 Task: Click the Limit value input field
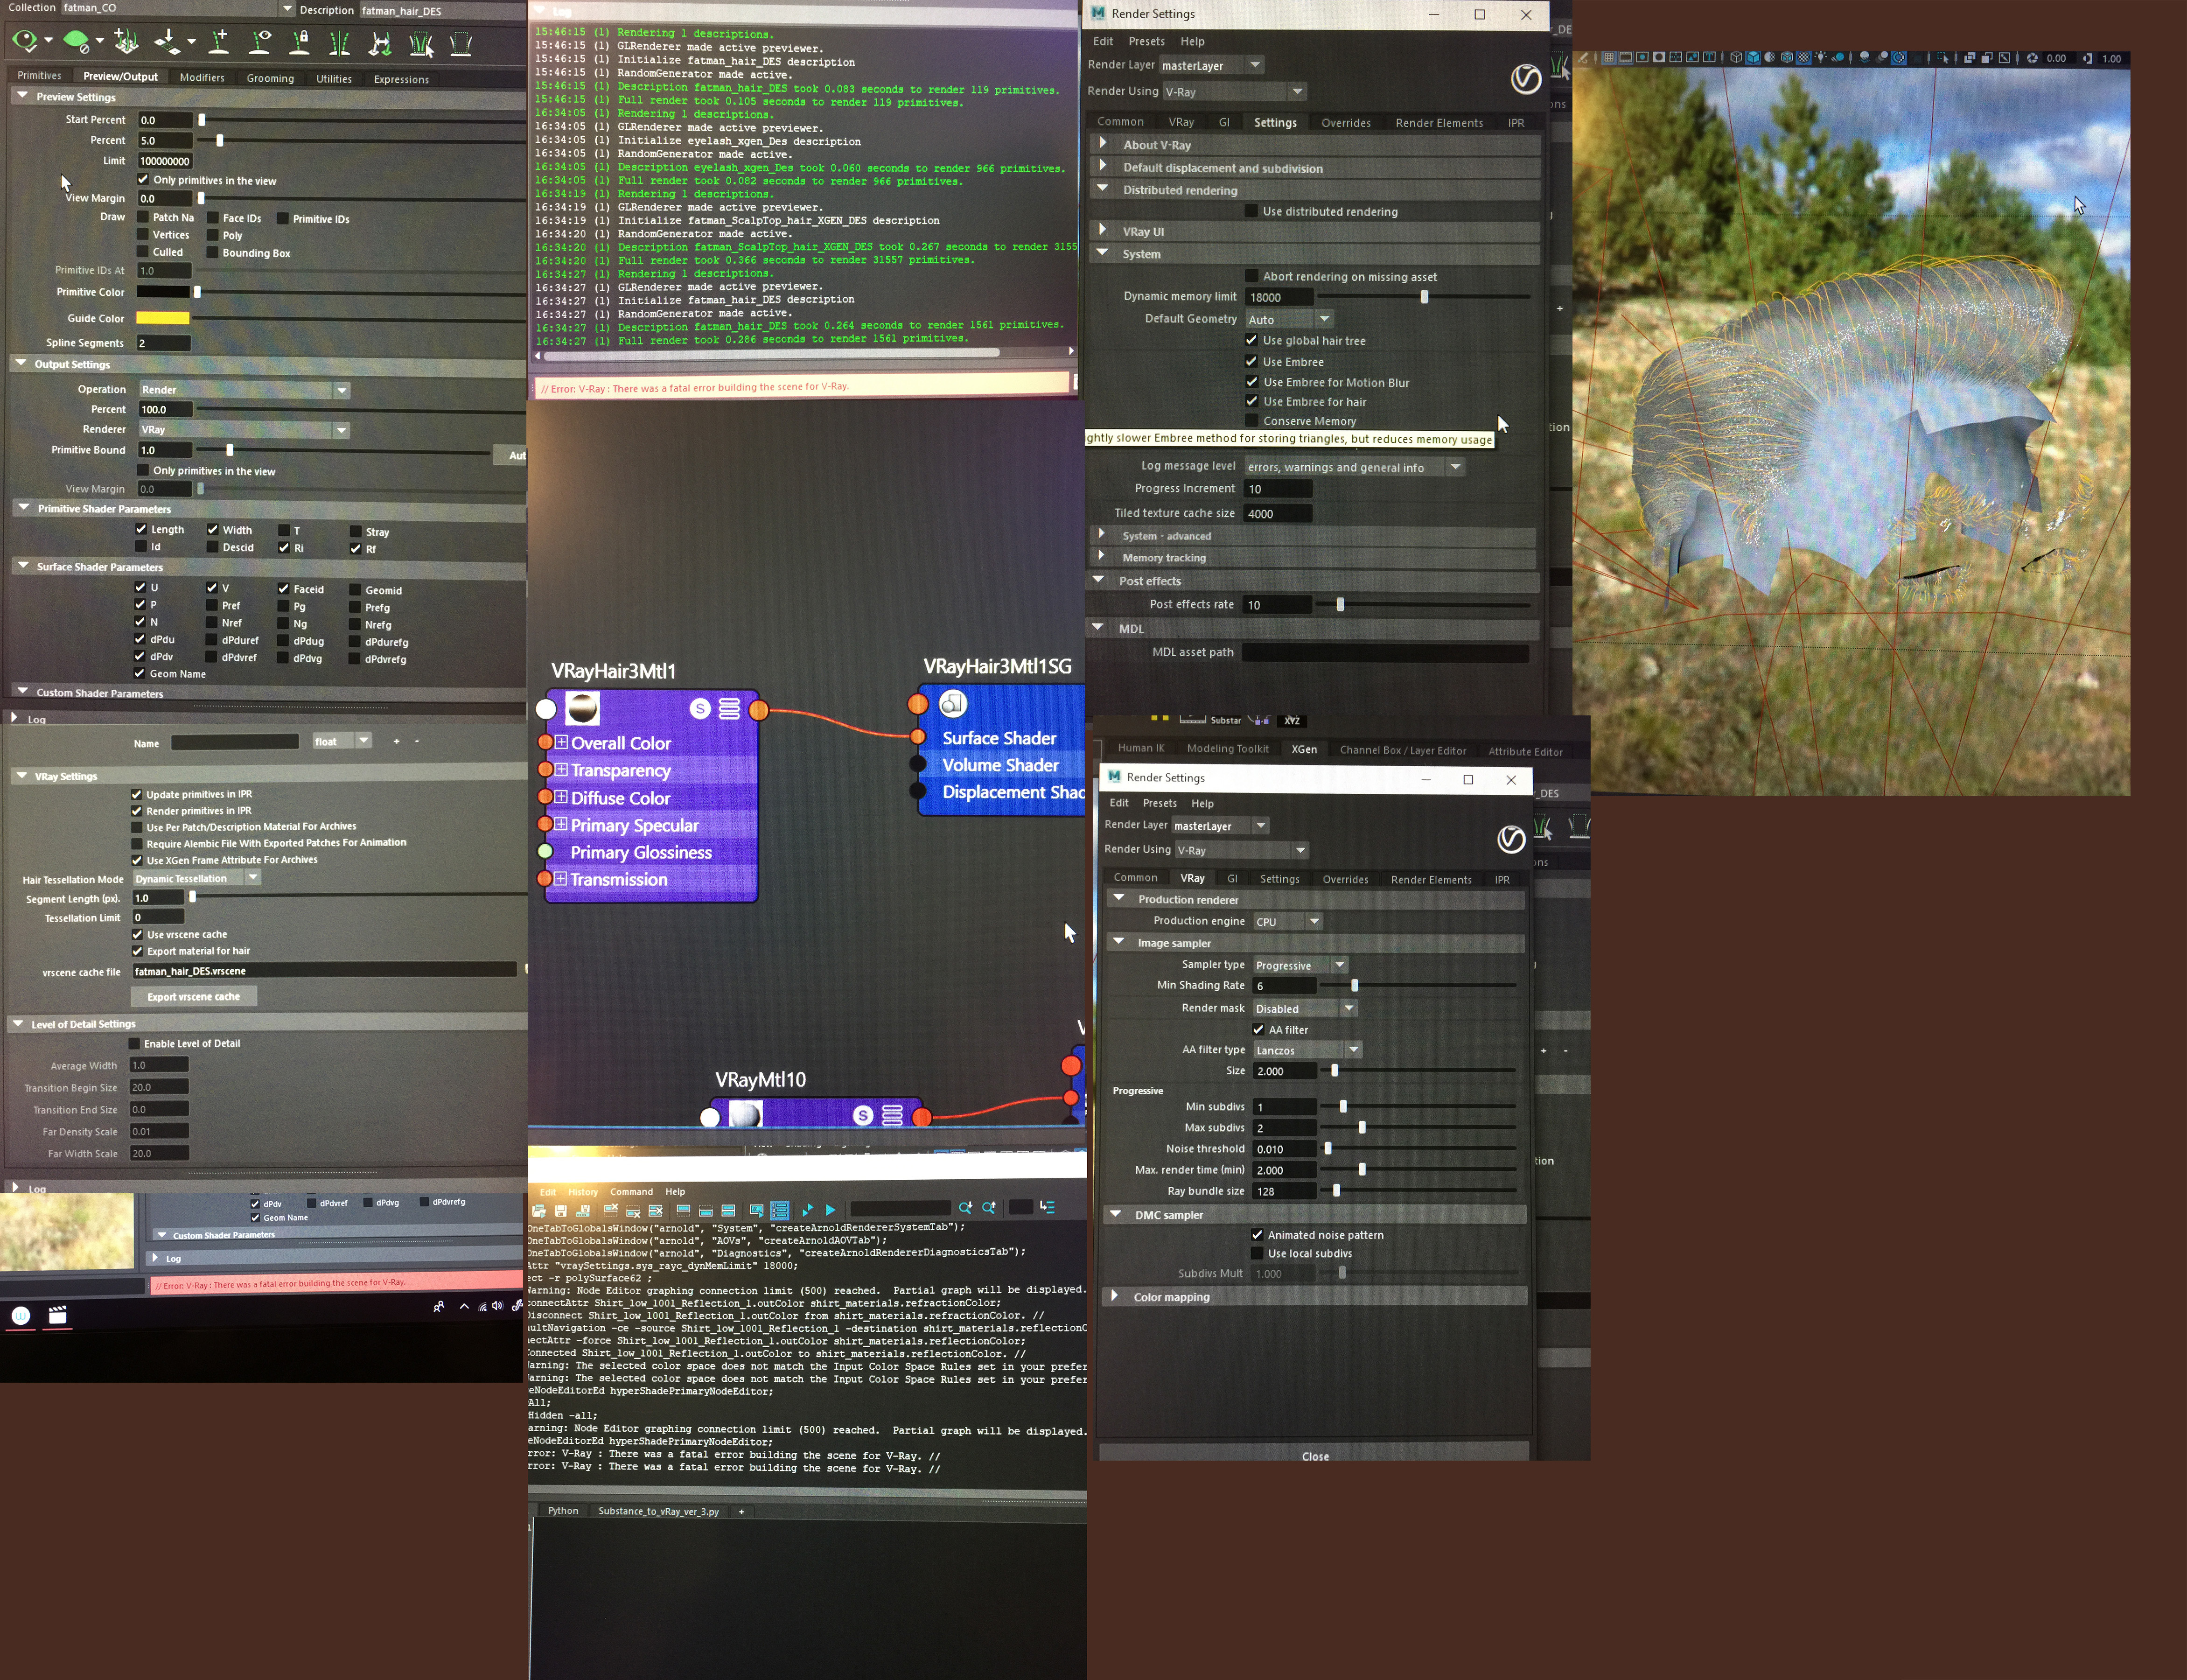pos(165,161)
